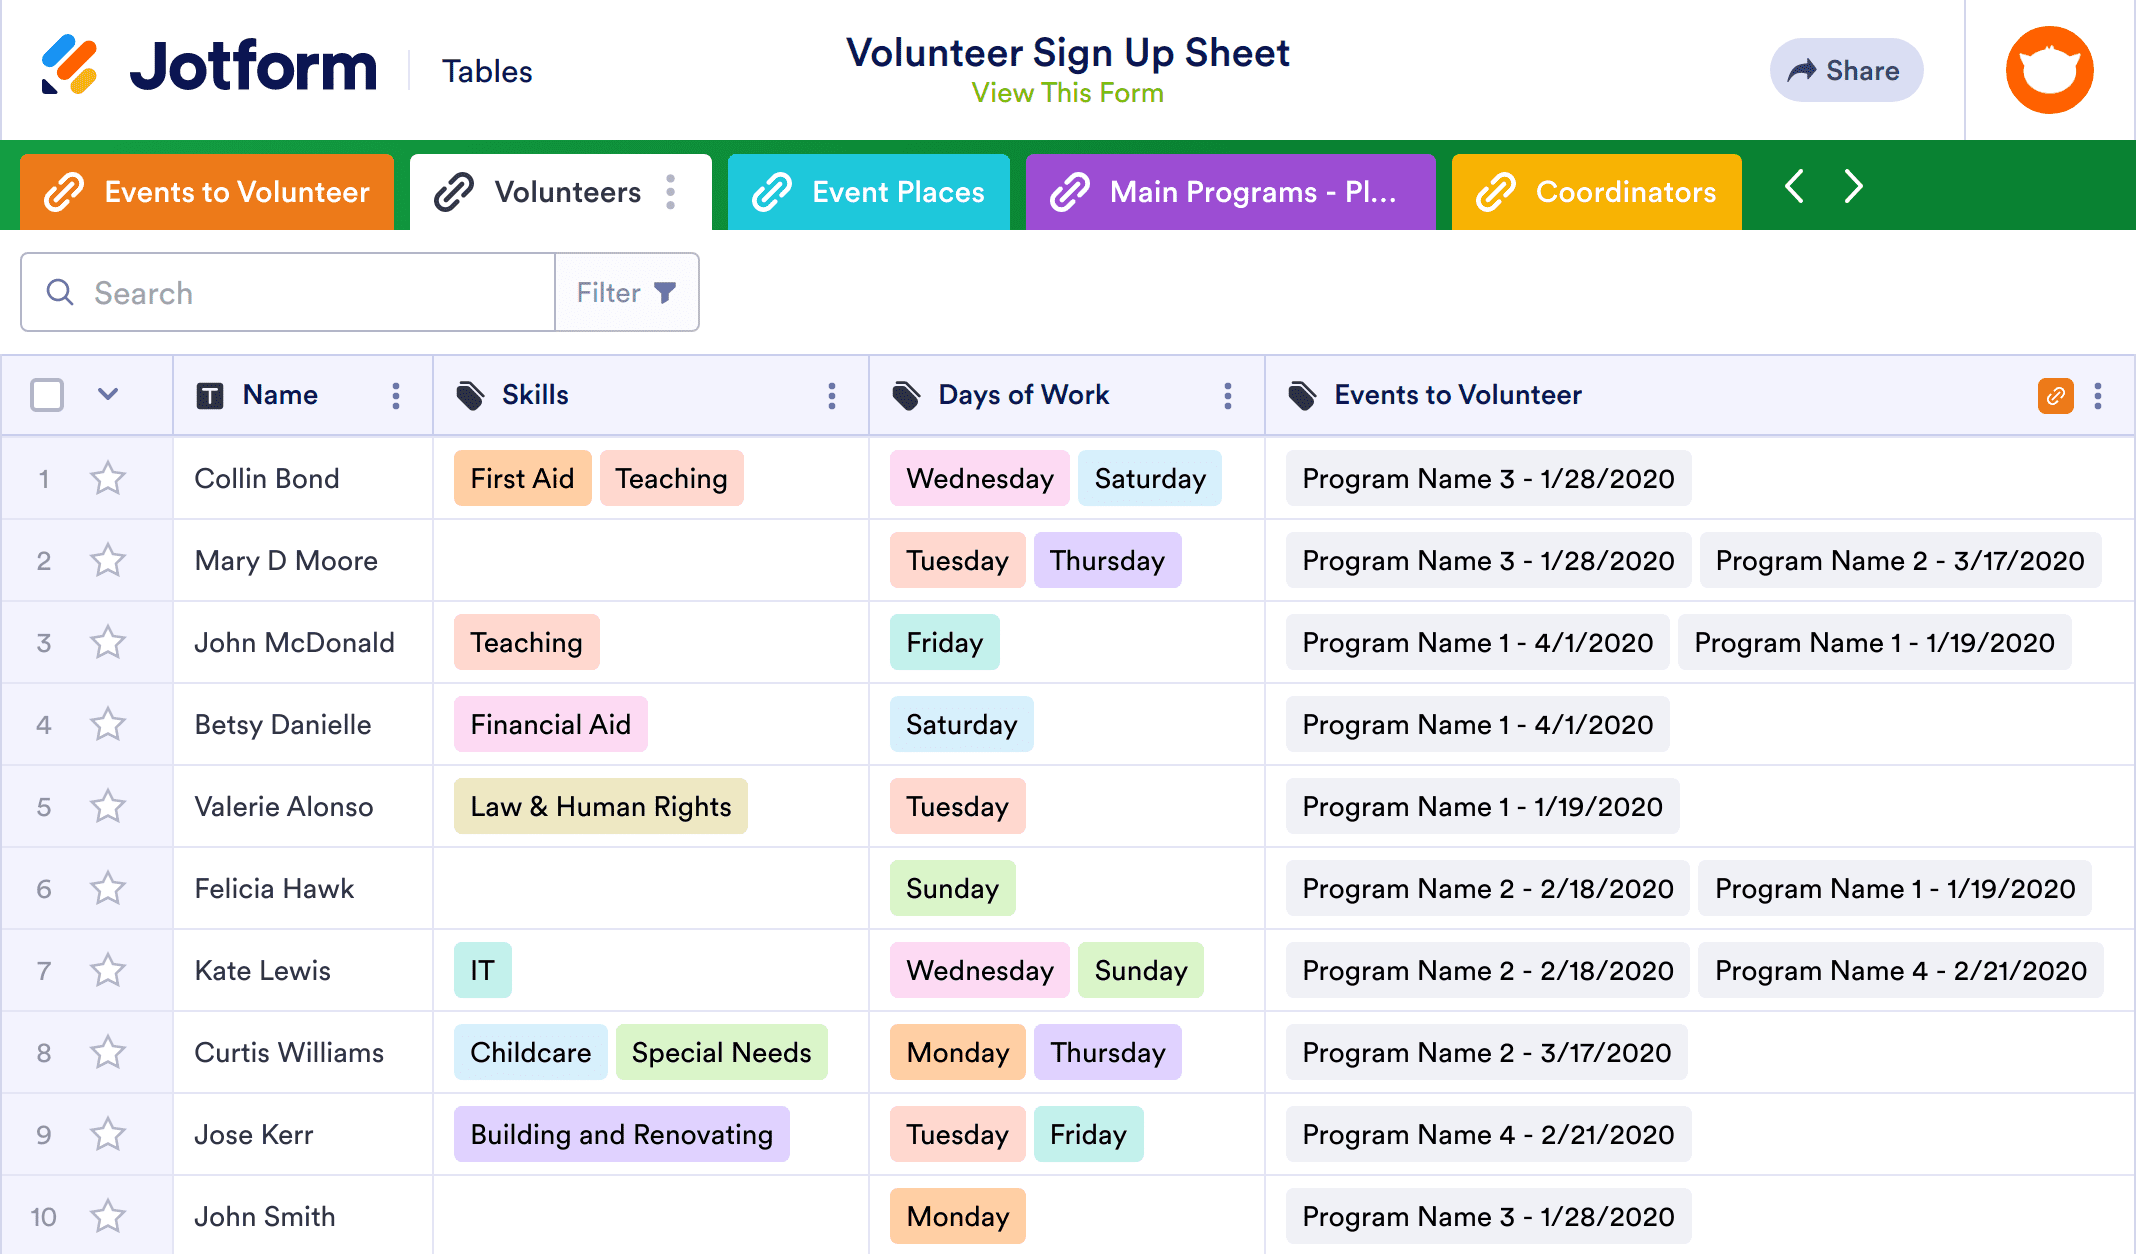
Task: Star Jose Kerr's row as favorite
Action: (108, 1134)
